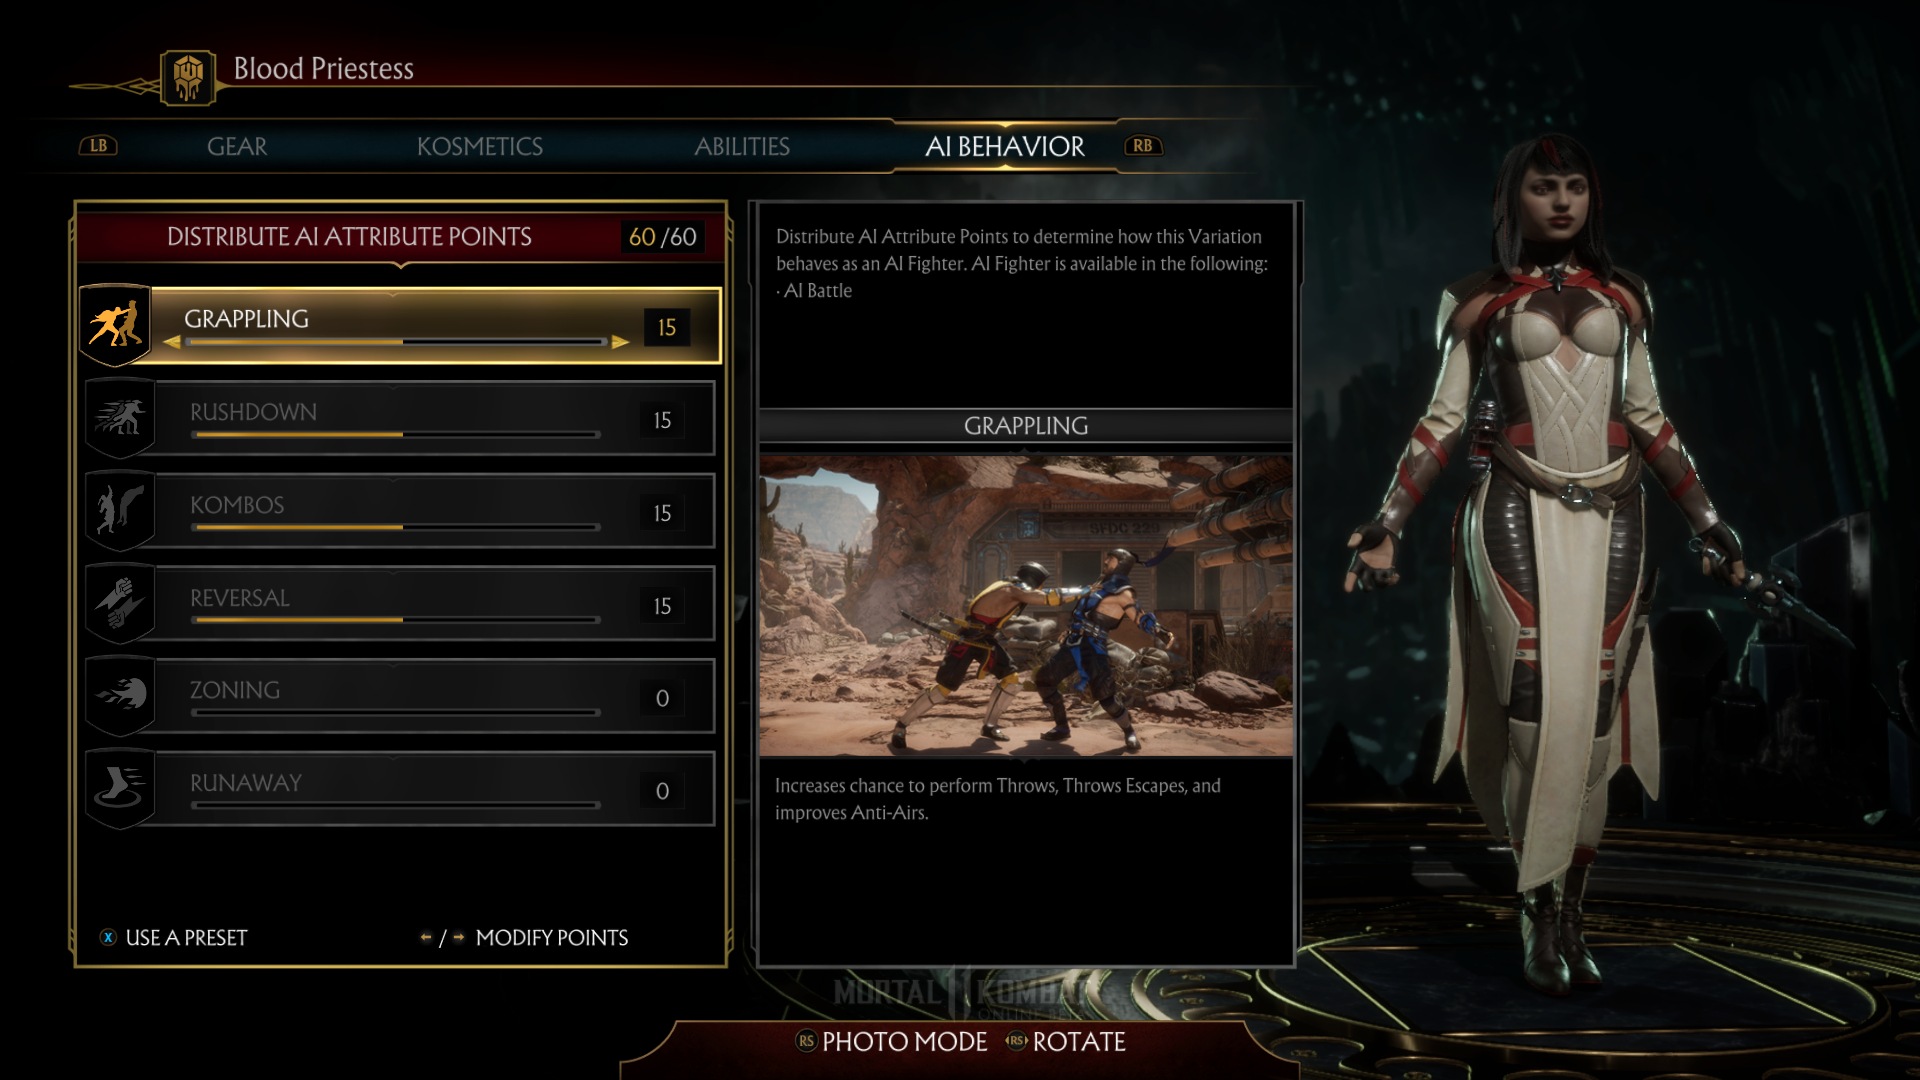Screen dimensions: 1920x1080
Task: Click Photo Mode at the bottom
Action: [892, 1042]
